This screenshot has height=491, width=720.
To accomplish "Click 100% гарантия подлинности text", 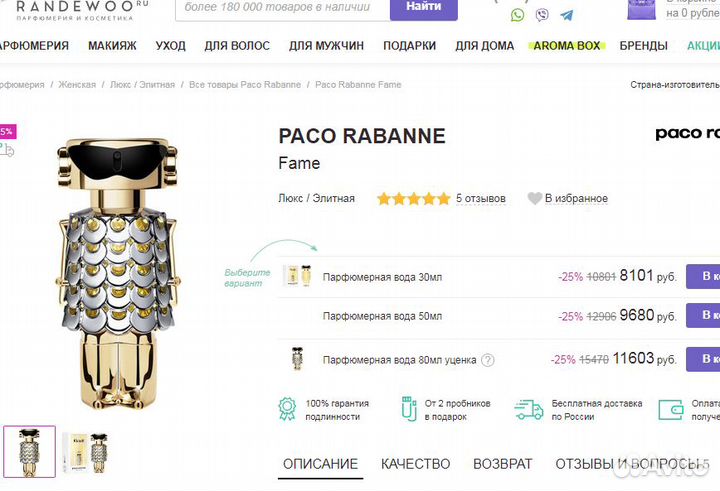I will tap(337, 410).
